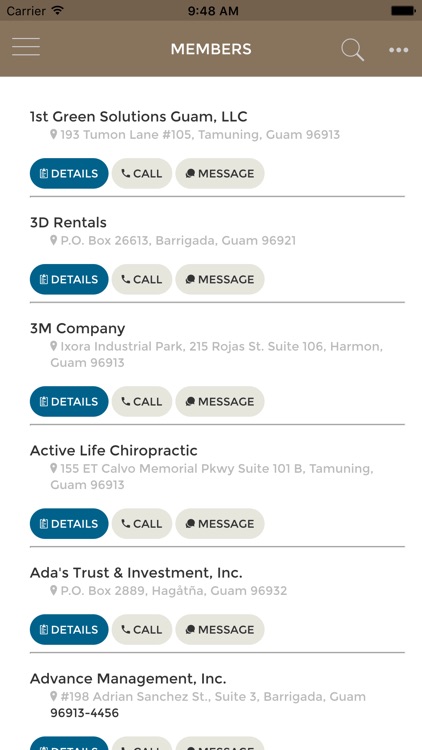
Task: Tap the search magnifier icon
Action: pos(353,50)
